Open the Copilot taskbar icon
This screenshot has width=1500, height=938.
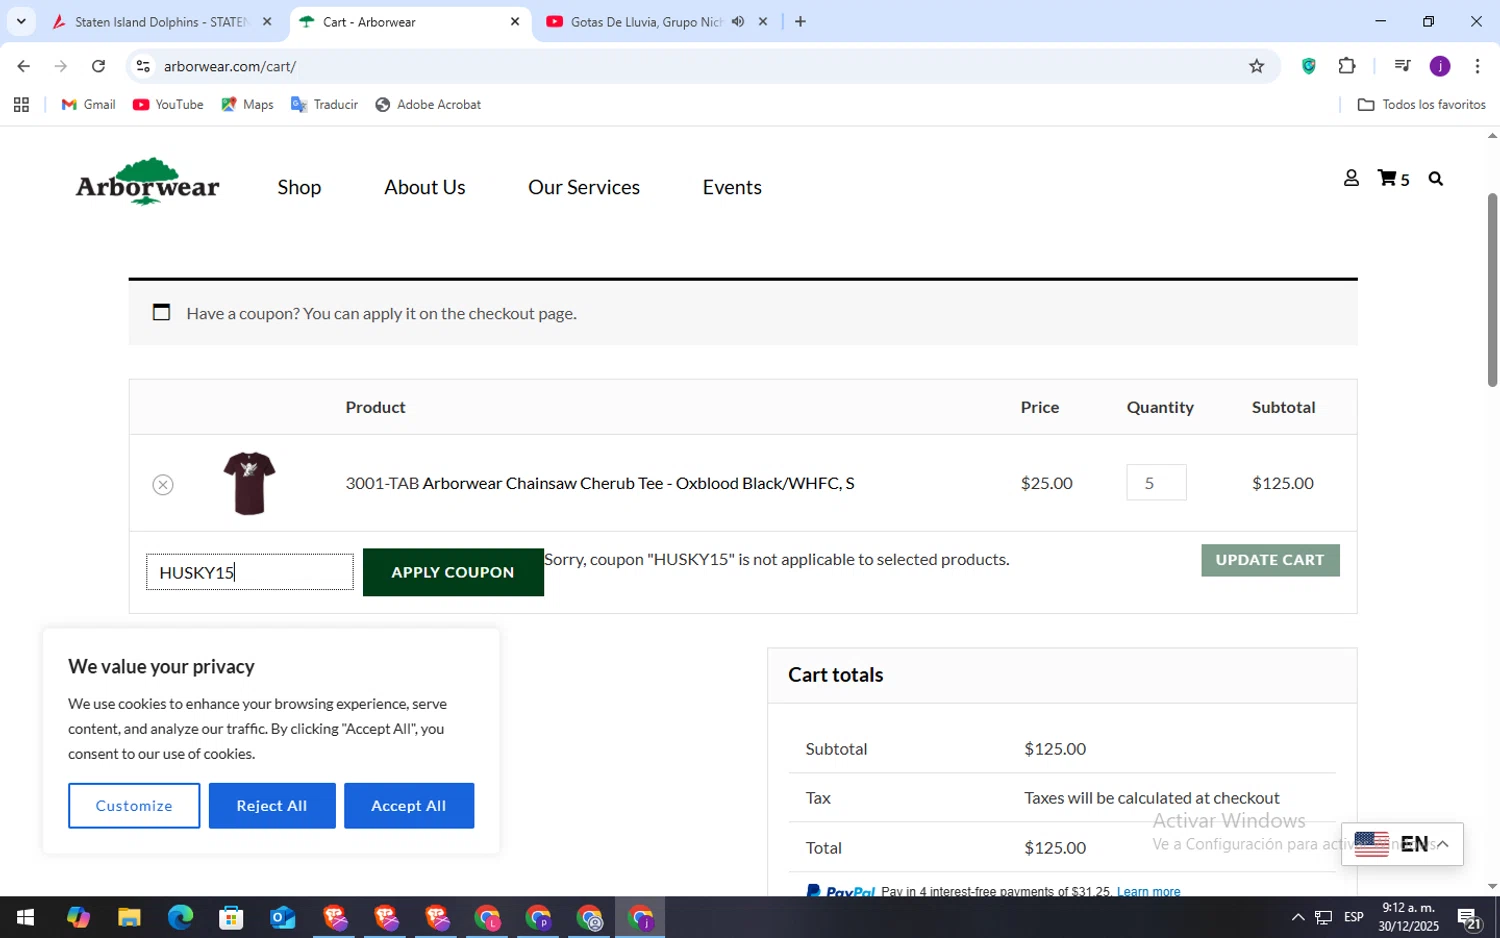78,917
